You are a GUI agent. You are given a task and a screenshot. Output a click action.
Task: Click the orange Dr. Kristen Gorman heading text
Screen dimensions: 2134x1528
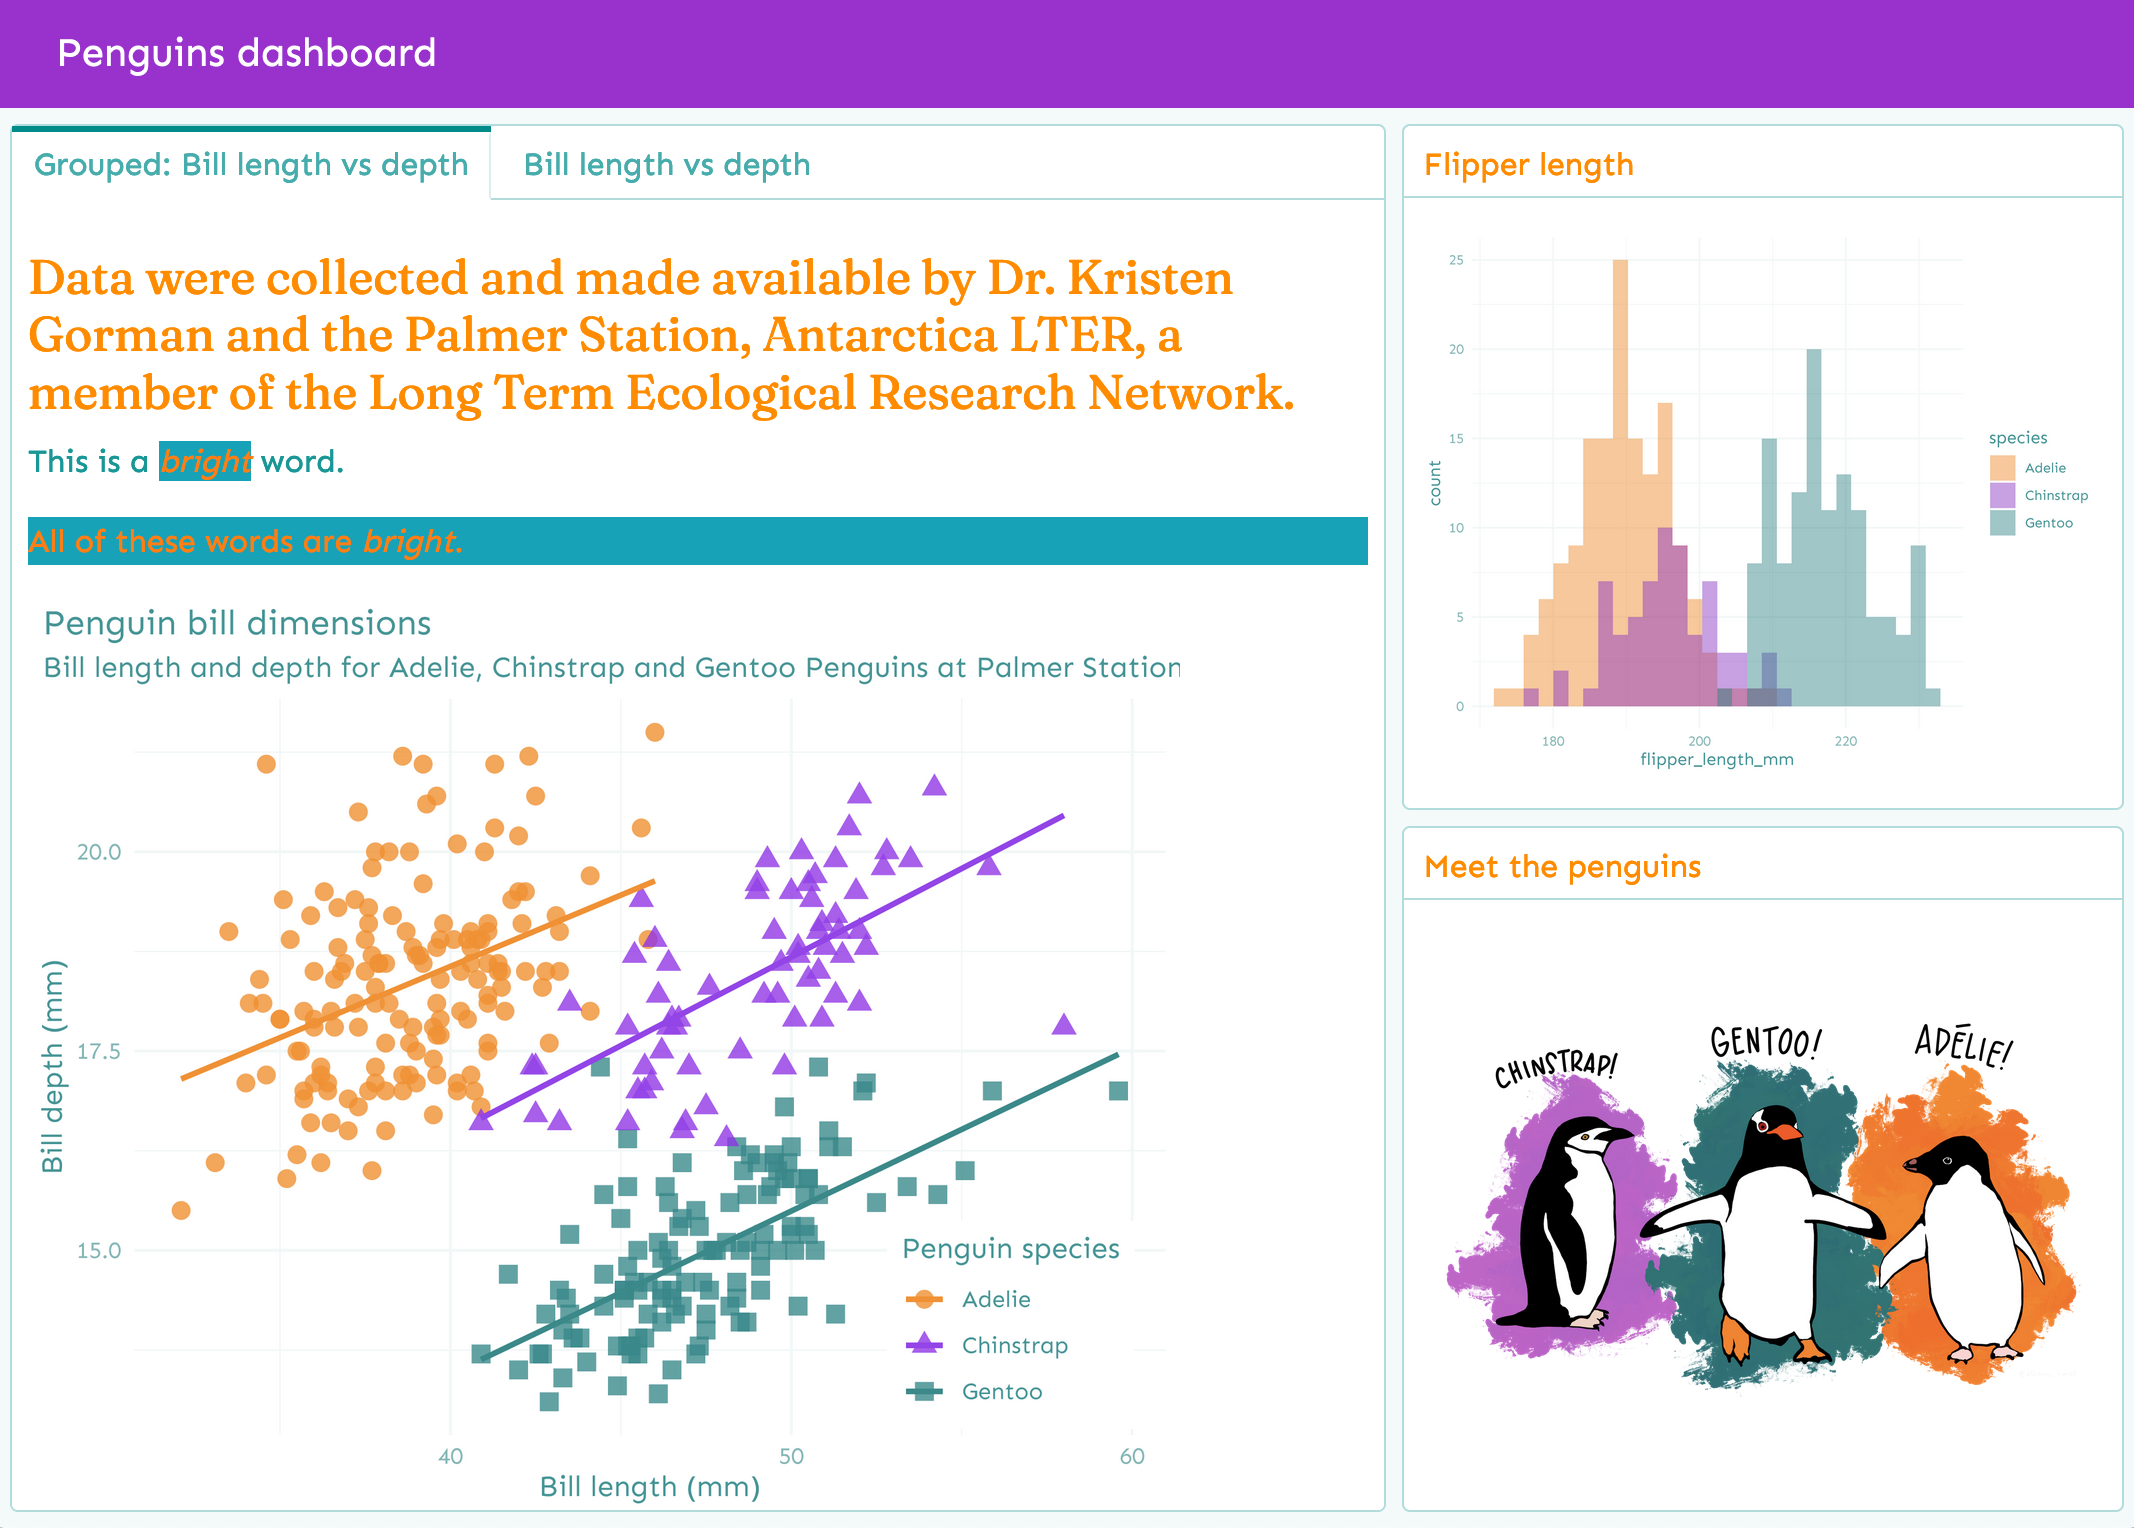point(660,335)
